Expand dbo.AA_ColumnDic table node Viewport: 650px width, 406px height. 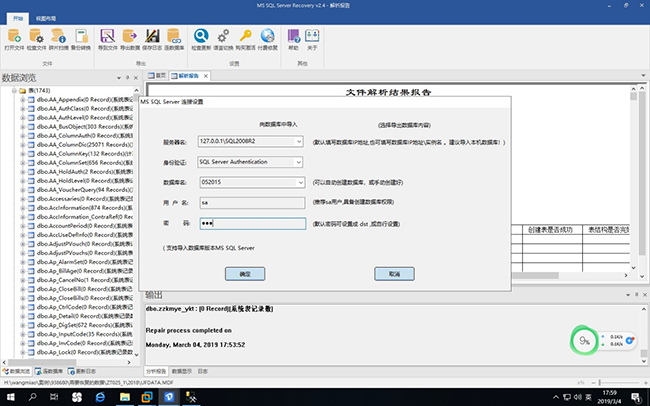click(x=23, y=145)
